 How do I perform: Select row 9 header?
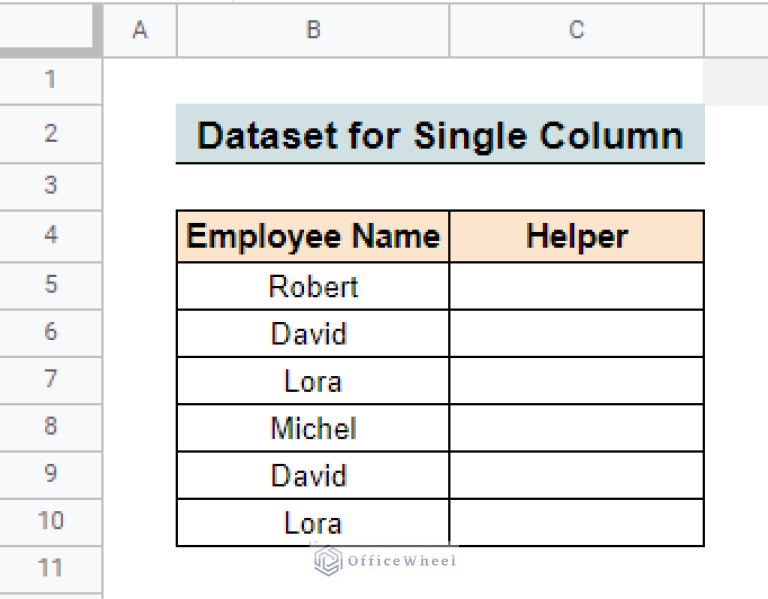(51, 475)
